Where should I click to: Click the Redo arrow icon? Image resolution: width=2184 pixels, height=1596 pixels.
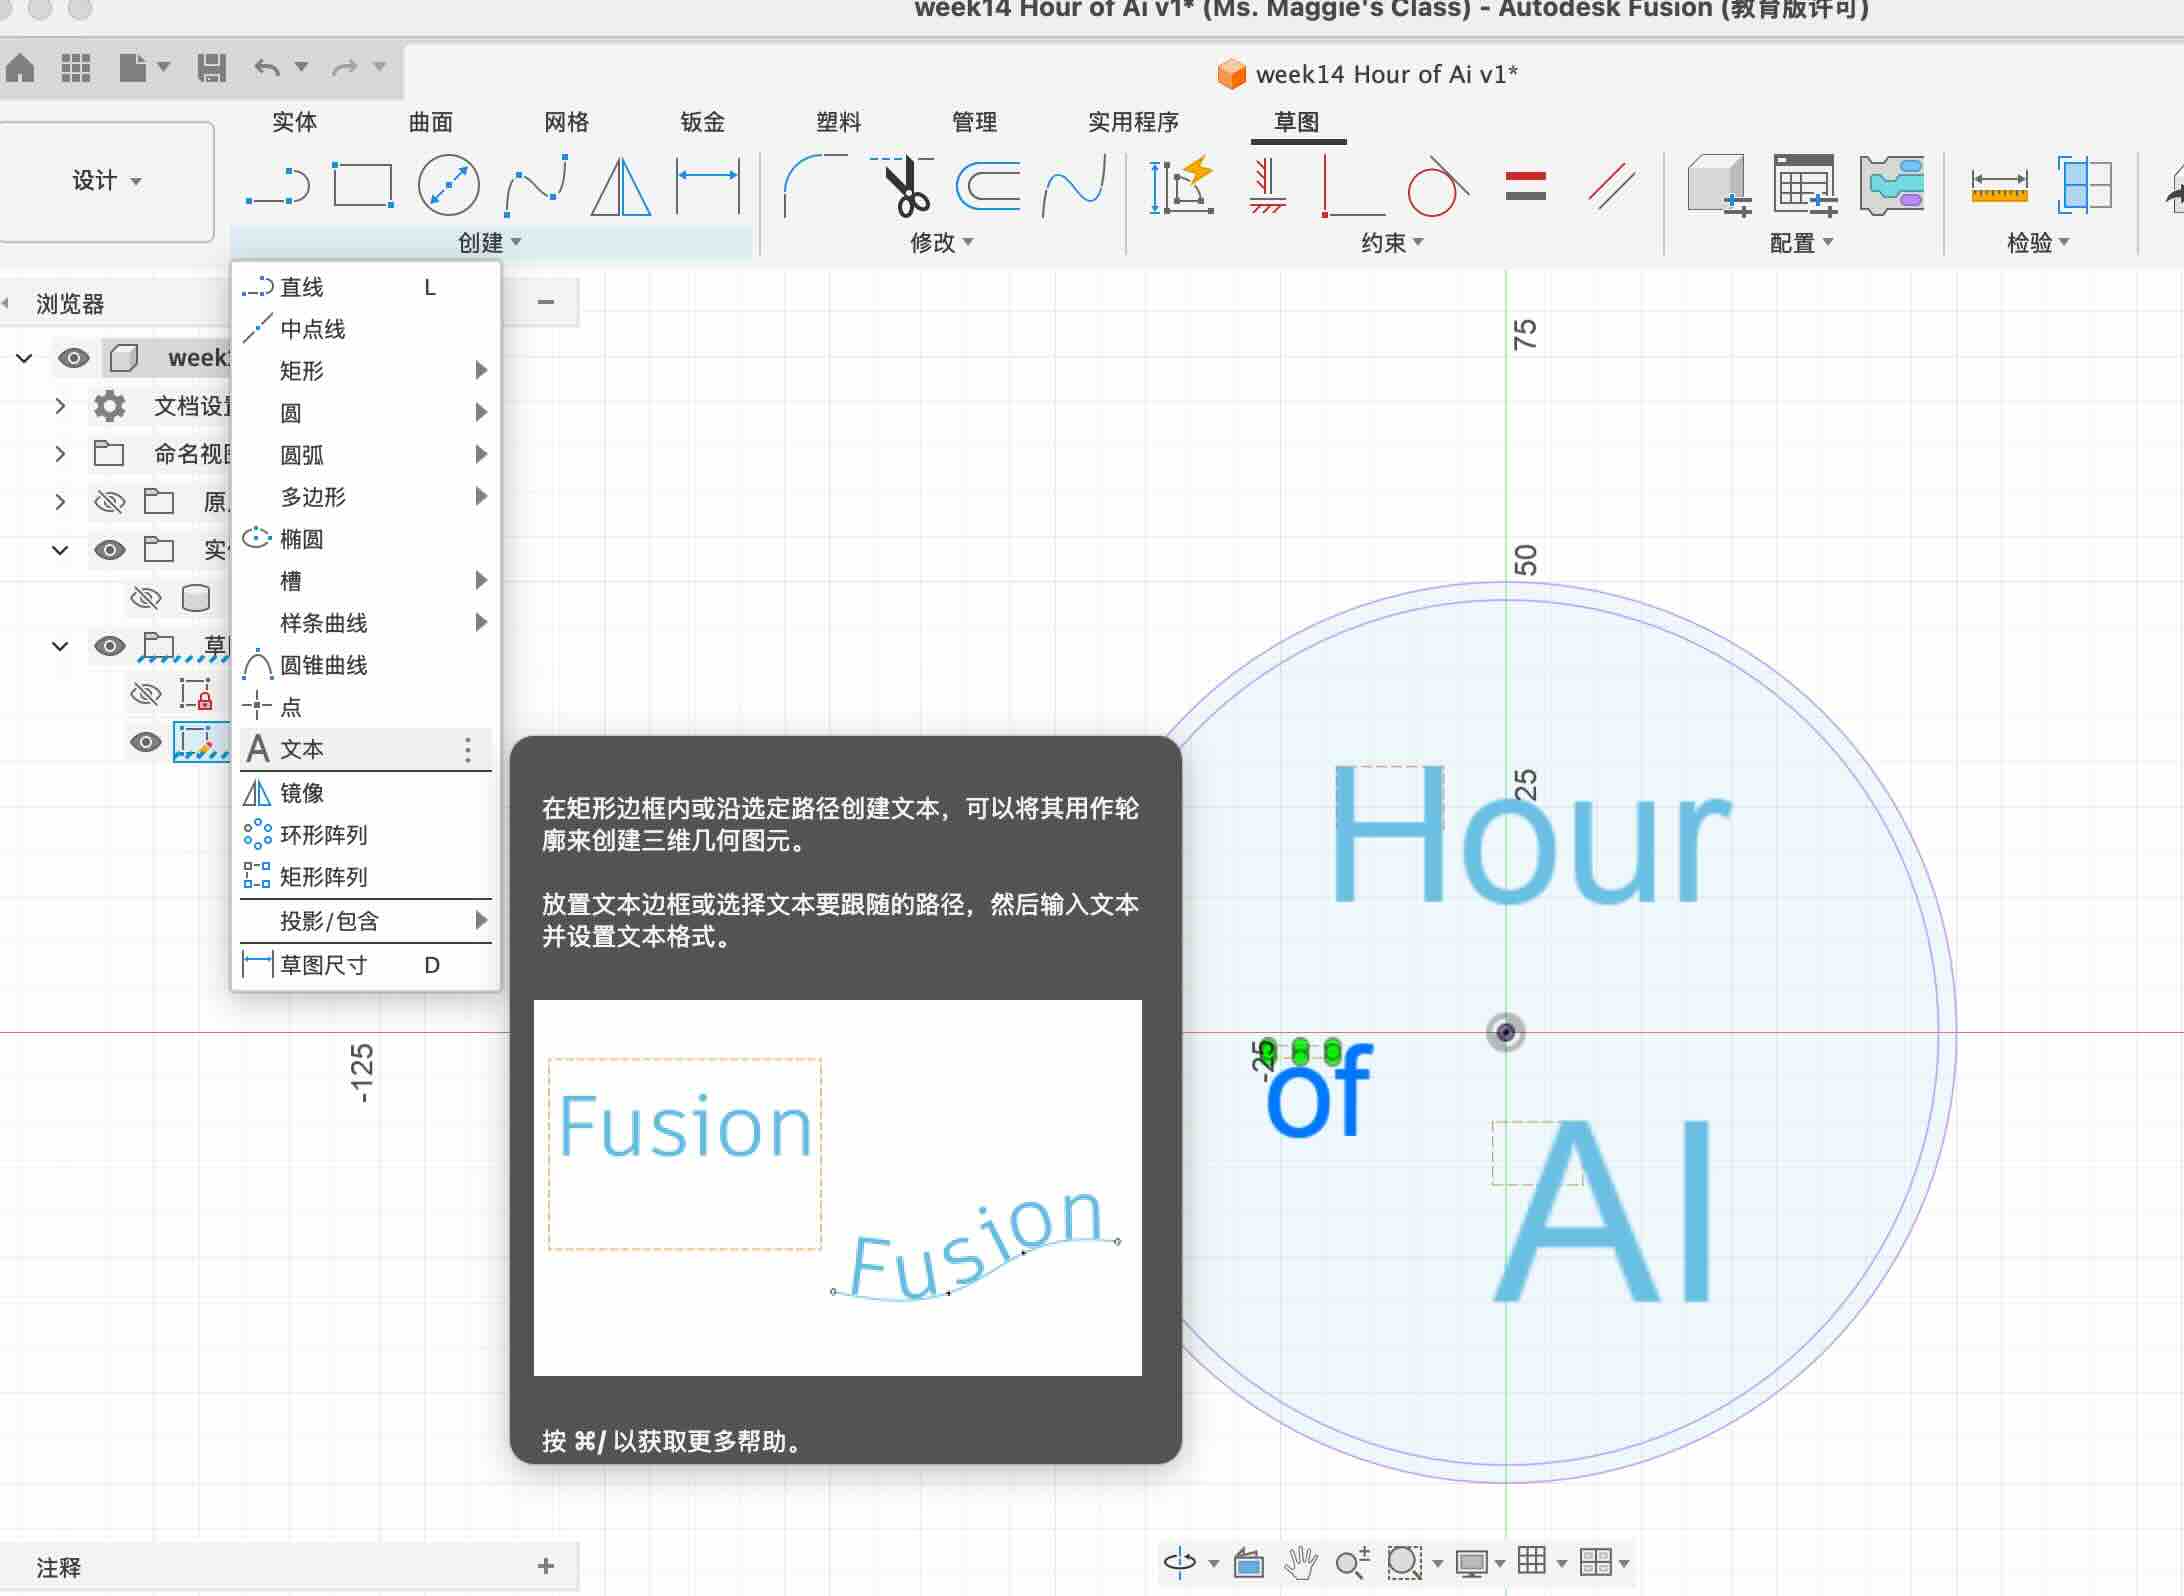(x=345, y=68)
